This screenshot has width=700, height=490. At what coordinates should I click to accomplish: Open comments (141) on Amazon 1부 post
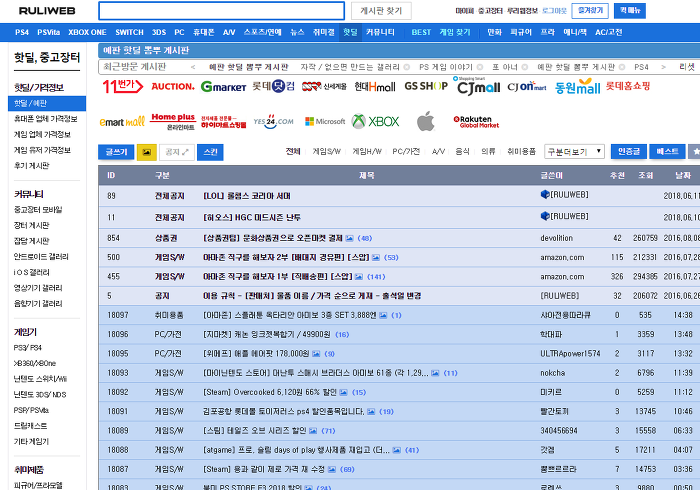tap(376, 277)
